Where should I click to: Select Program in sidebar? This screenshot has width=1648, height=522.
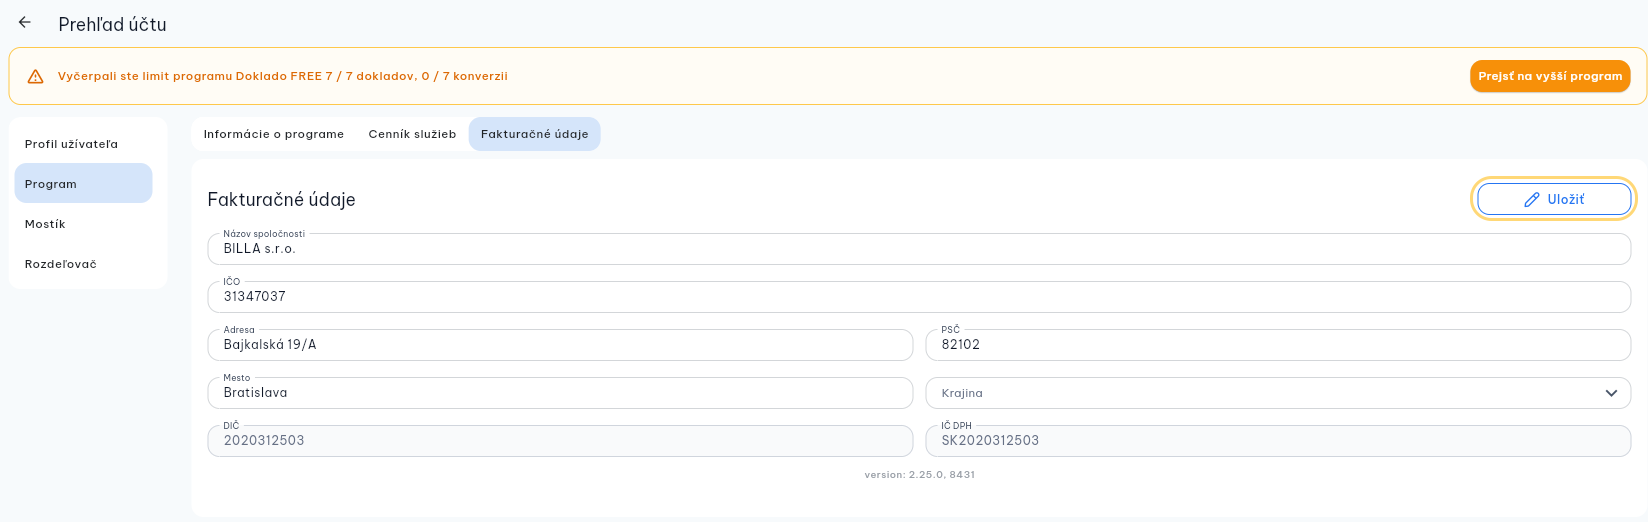[84, 183]
